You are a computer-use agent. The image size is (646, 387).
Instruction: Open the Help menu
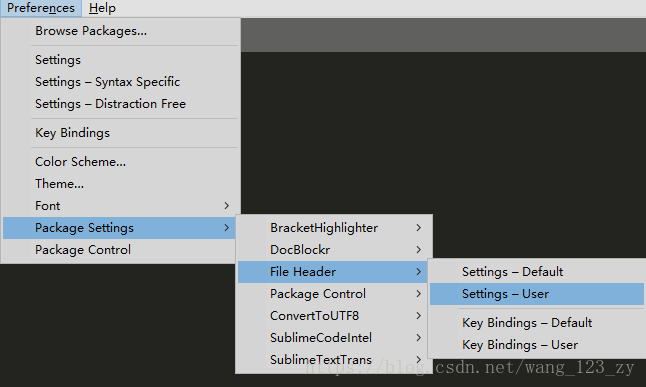[x=102, y=8]
